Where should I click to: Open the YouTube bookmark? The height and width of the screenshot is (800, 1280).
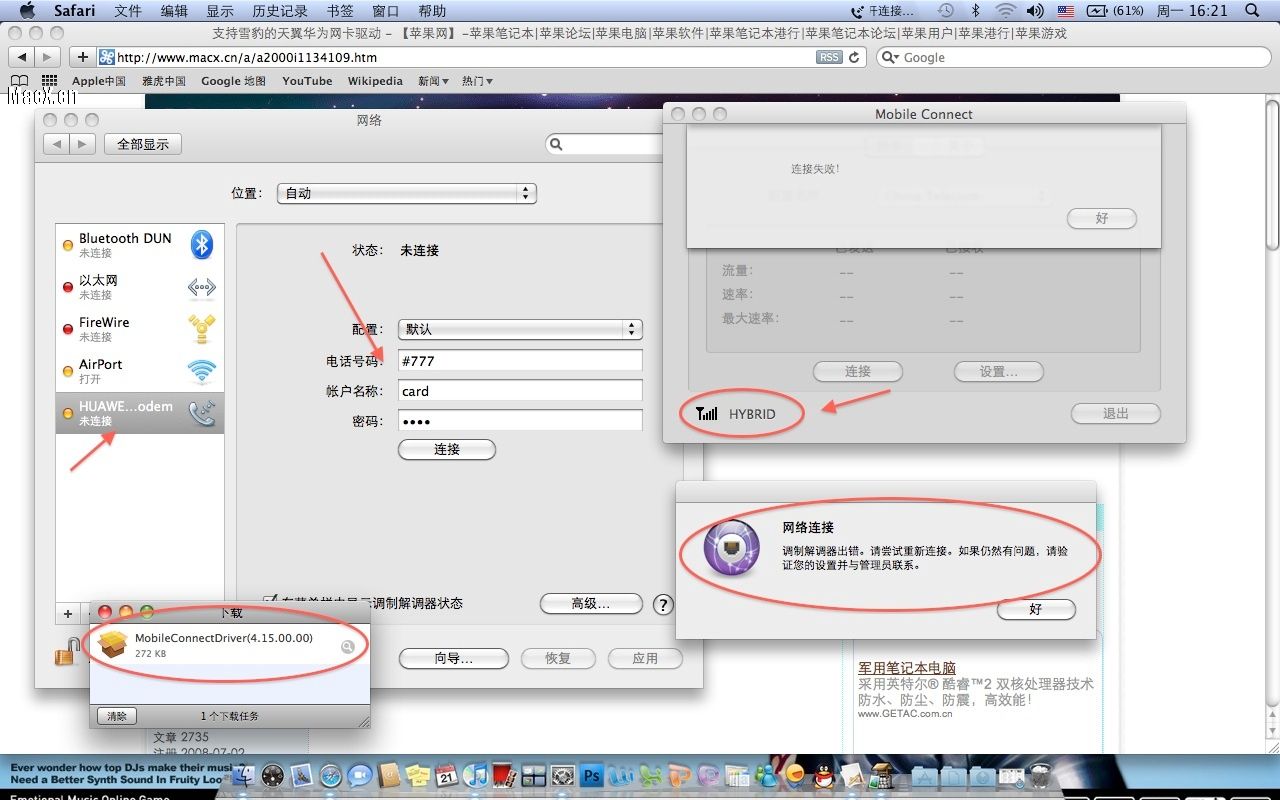point(307,81)
